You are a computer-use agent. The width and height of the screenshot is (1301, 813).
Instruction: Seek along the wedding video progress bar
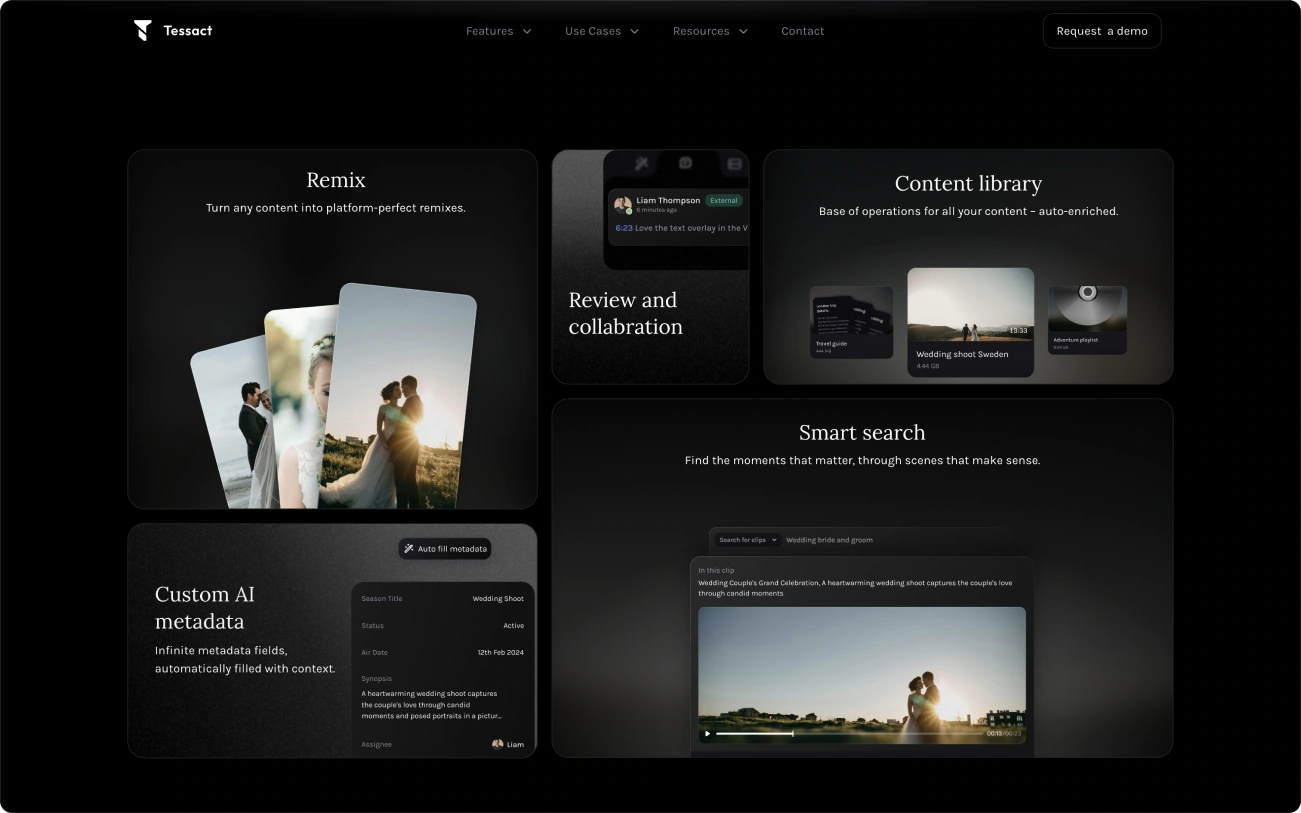(849, 734)
